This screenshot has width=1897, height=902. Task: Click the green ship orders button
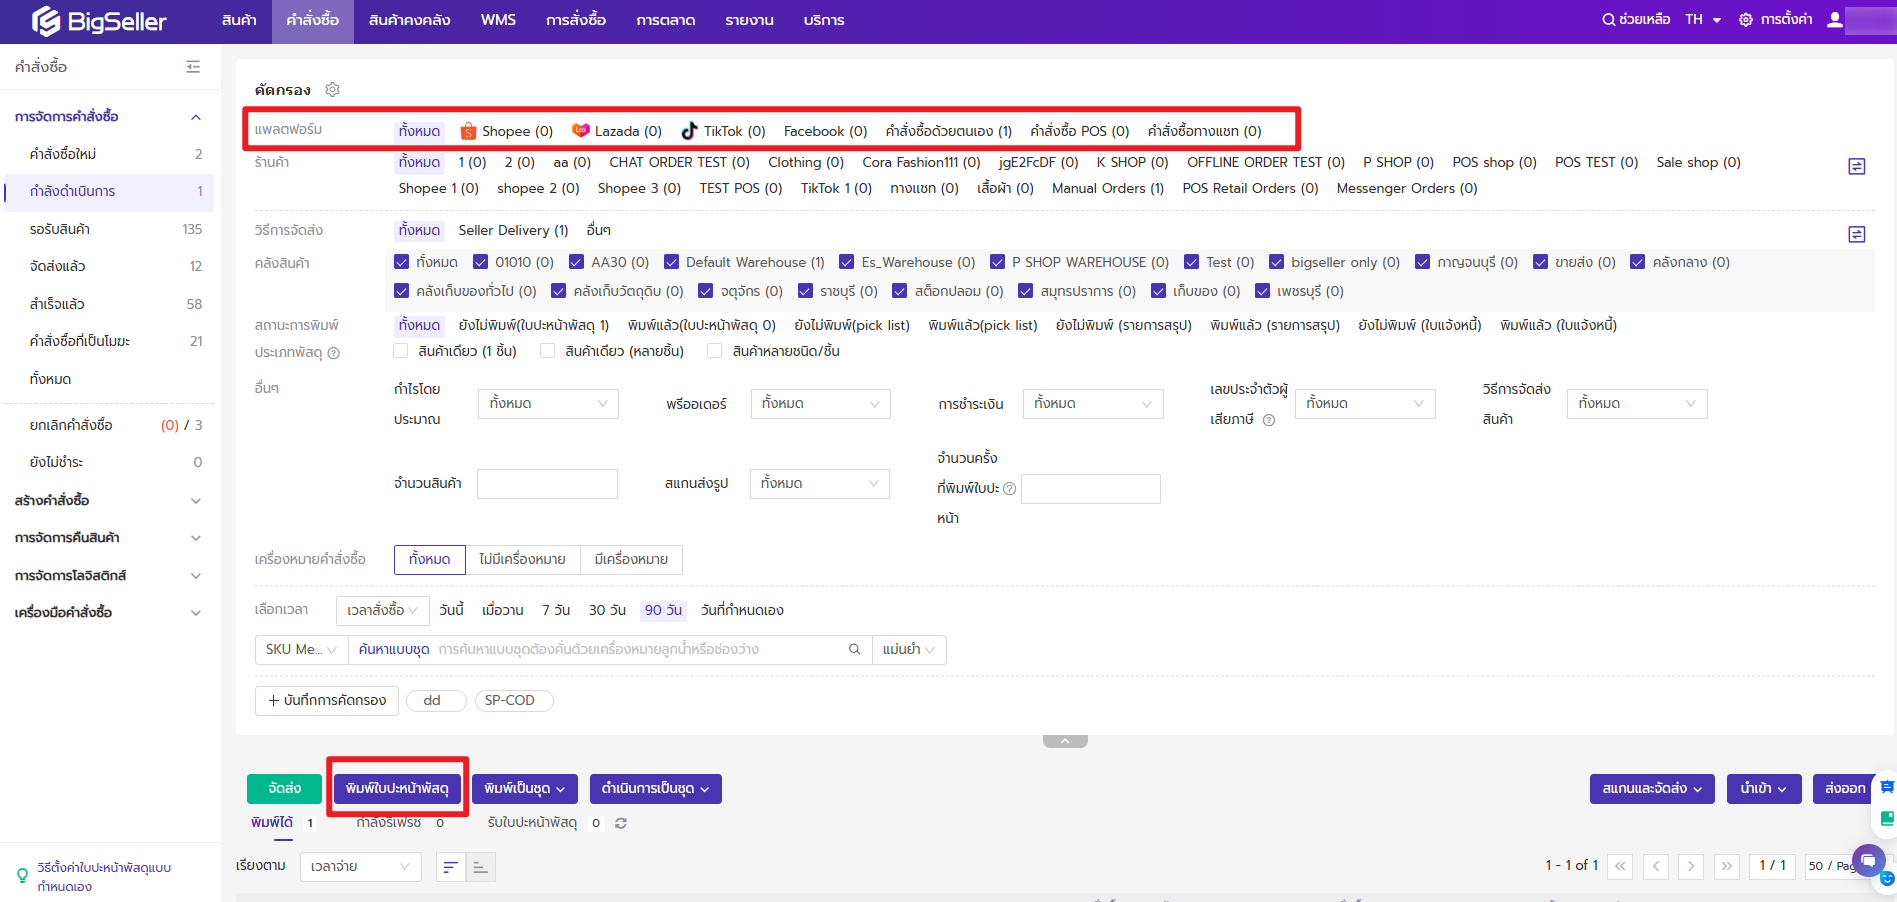coord(284,789)
